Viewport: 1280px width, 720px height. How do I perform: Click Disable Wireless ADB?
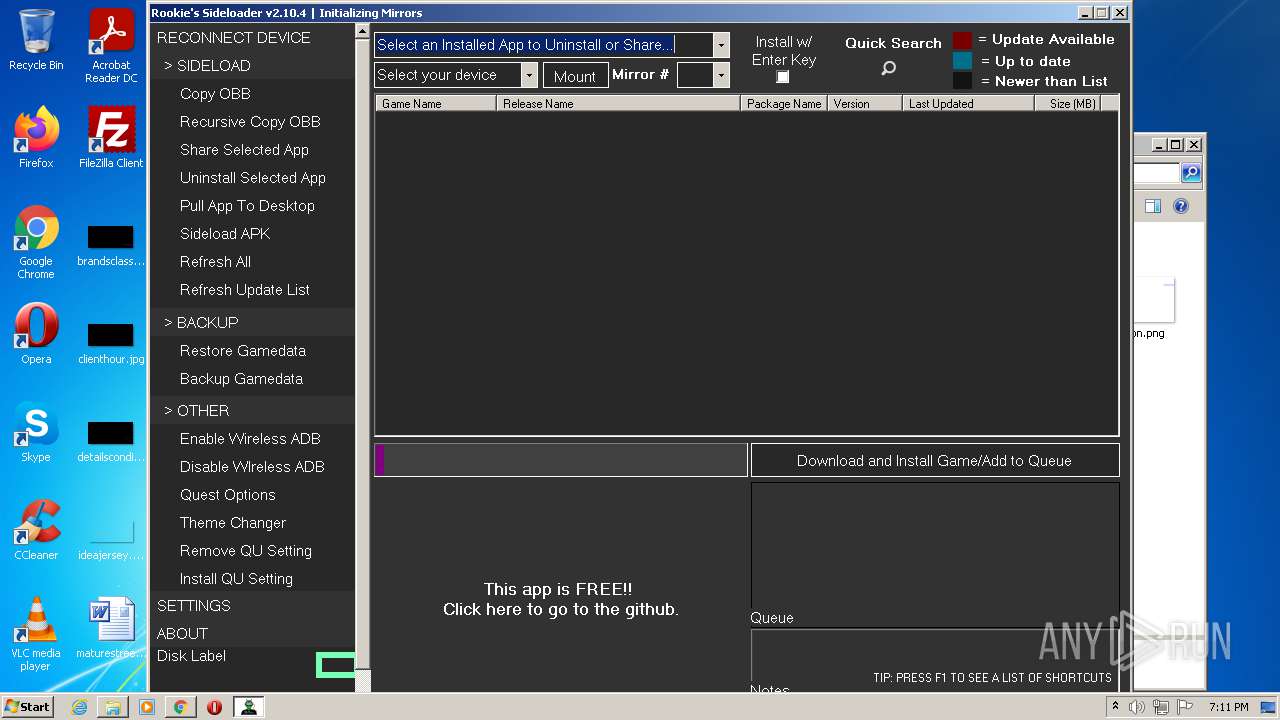click(x=252, y=467)
